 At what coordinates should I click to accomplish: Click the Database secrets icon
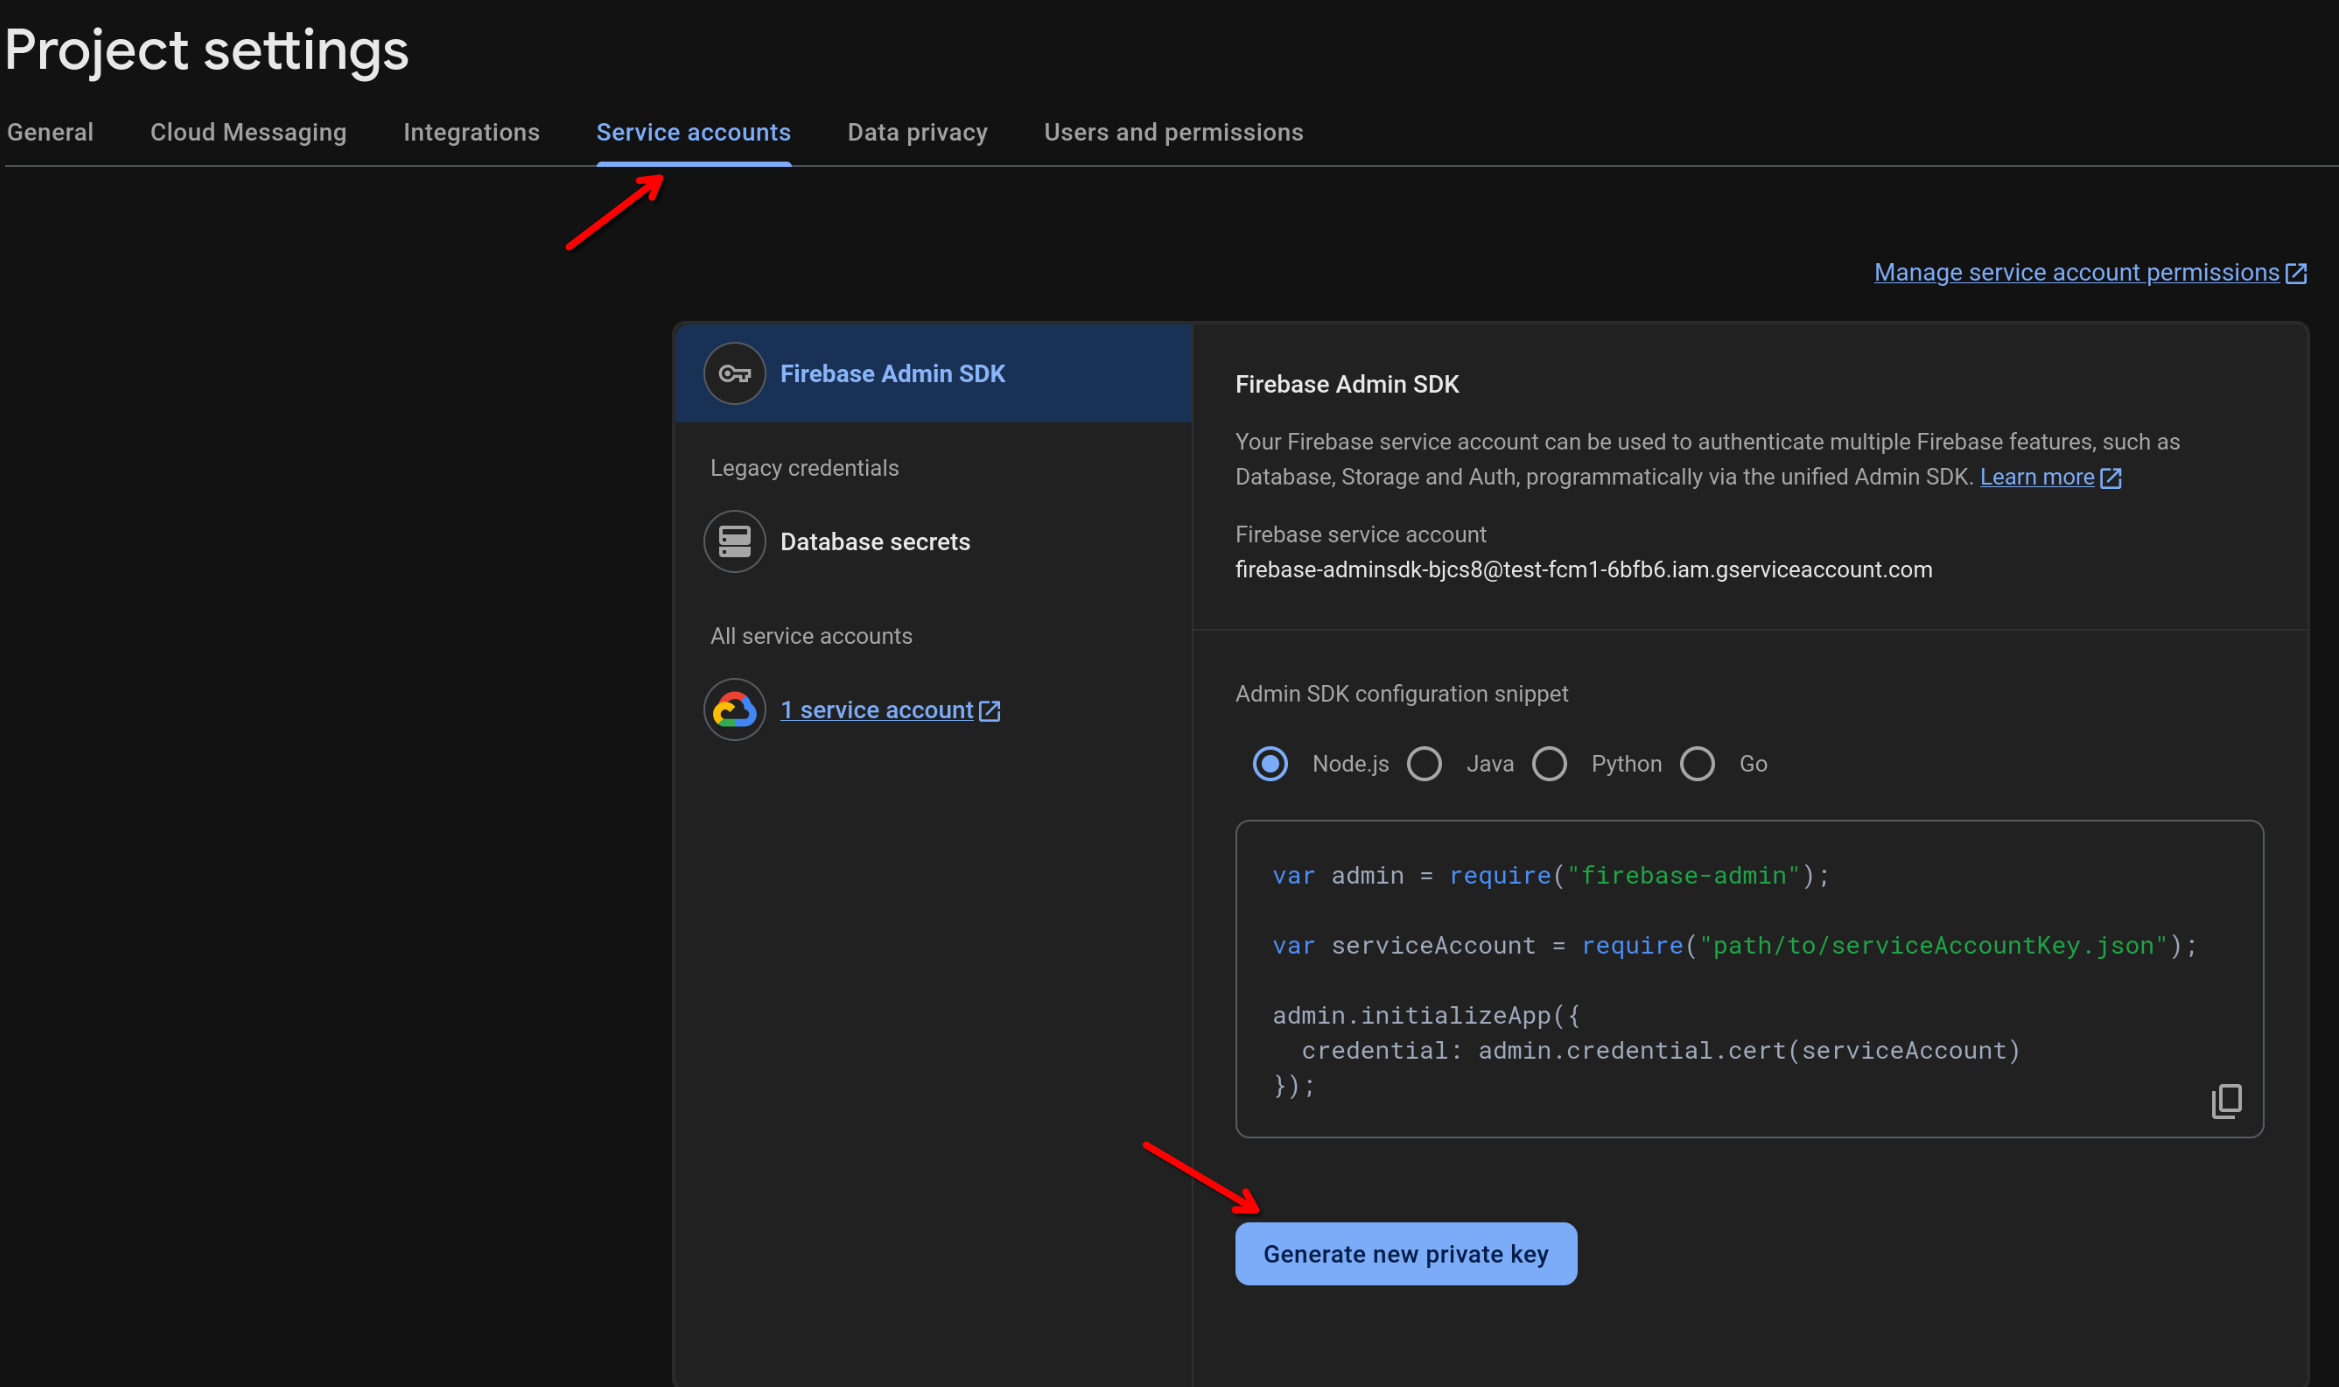coord(735,540)
